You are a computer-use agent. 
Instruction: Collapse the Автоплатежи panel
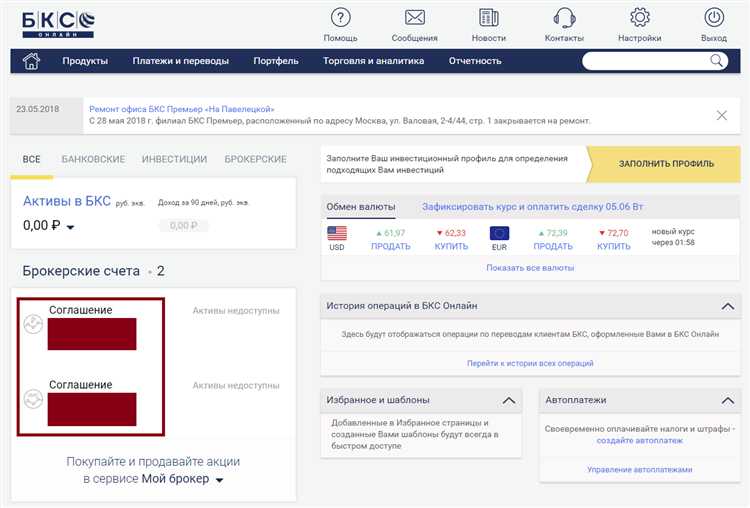(728, 400)
